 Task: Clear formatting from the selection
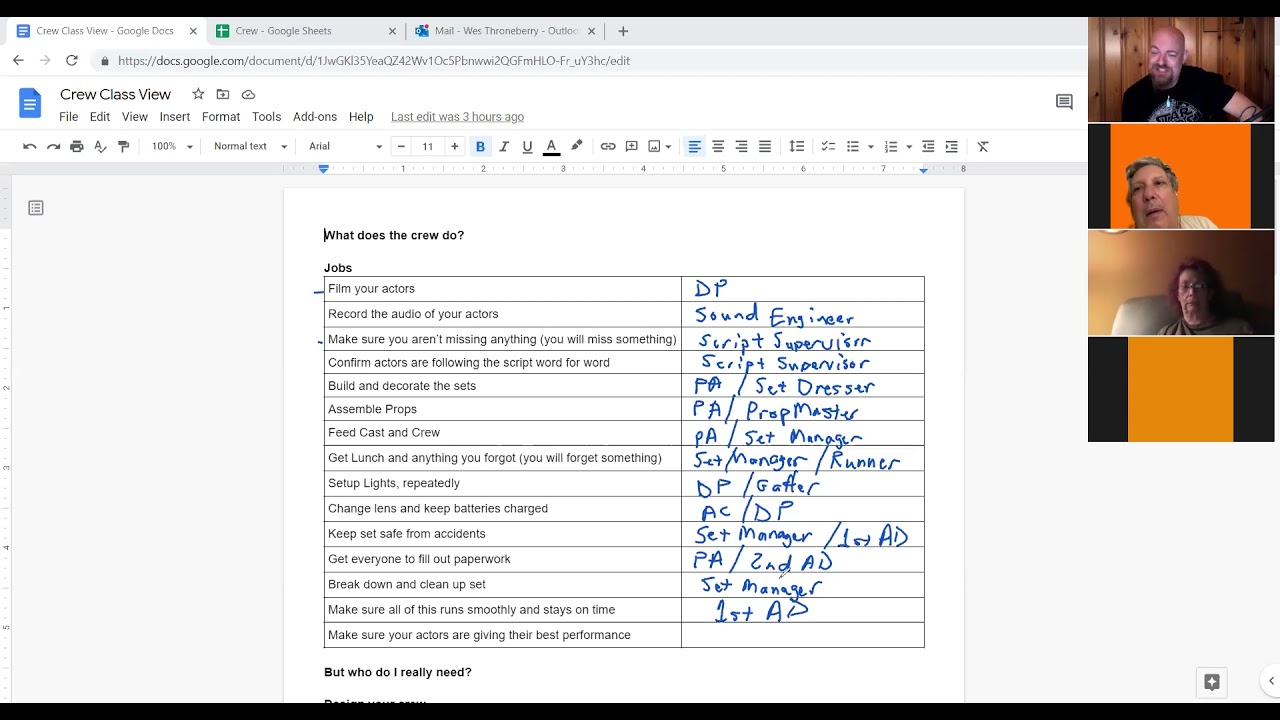[x=983, y=146]
